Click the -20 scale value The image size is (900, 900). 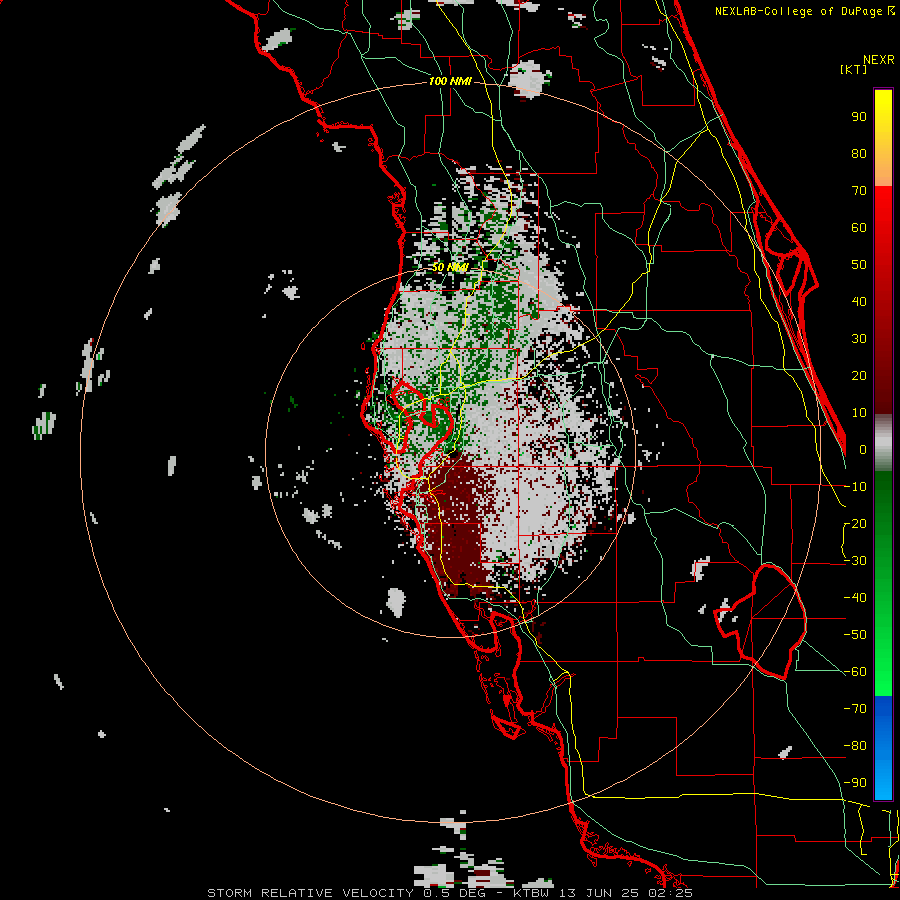[x=855, y=524]
